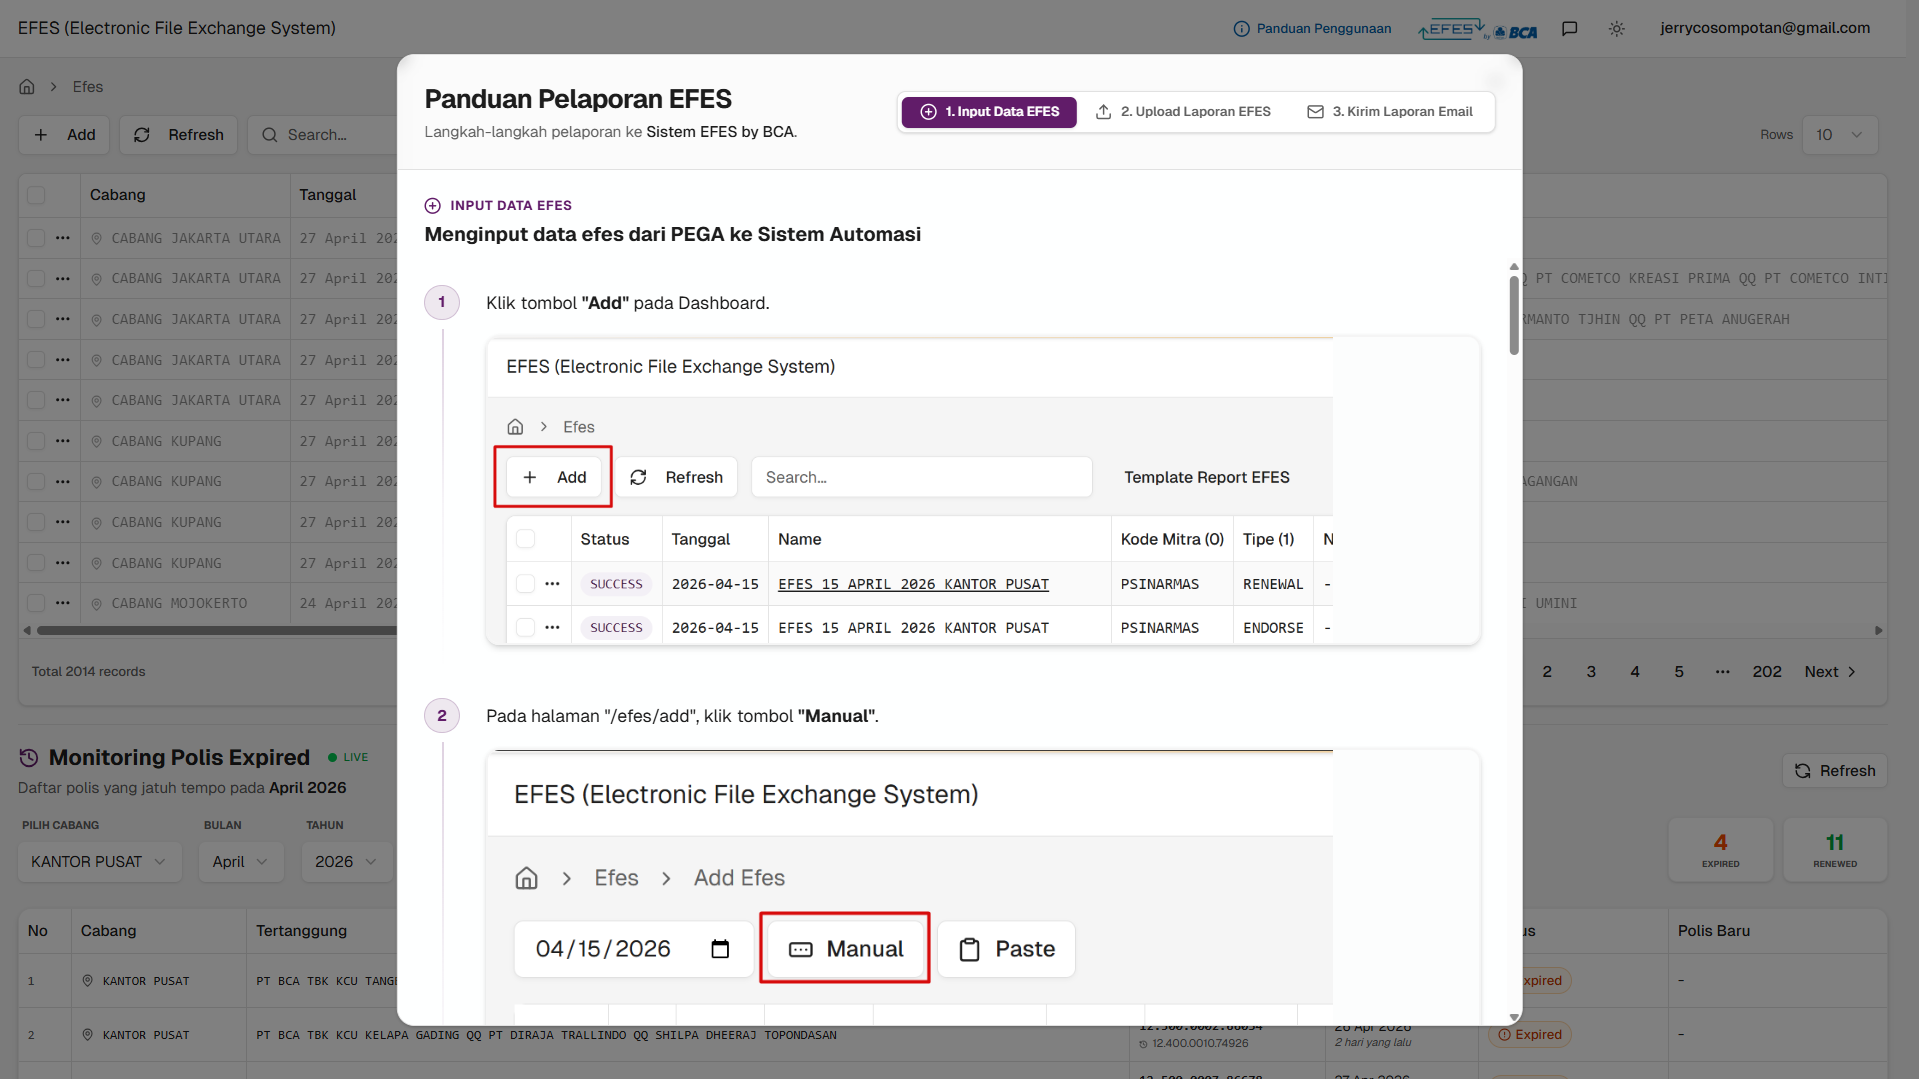Viewport: 1919px width, 1079px height.
Task: Click the 'Sistem EFES by BCA' text in the subtitle
Action: pyautogui.click(x=720, y=132)
